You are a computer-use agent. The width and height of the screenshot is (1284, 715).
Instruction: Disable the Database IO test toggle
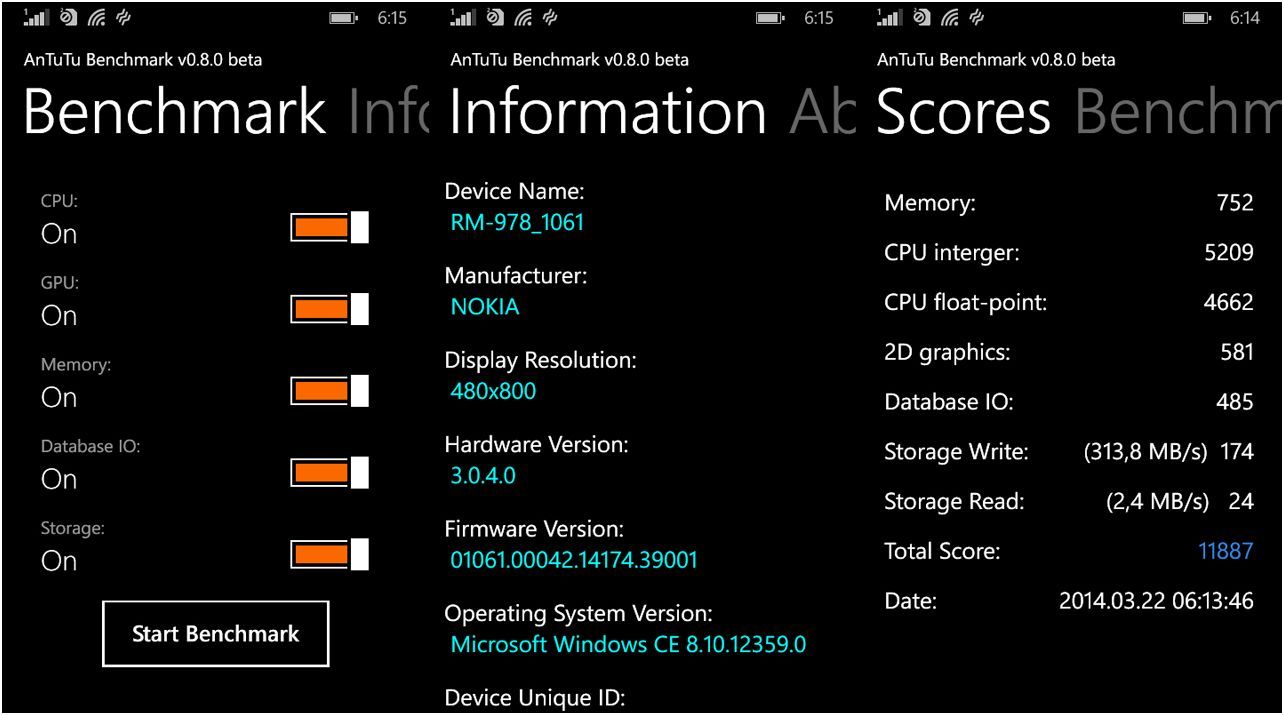tap(327, 472)
